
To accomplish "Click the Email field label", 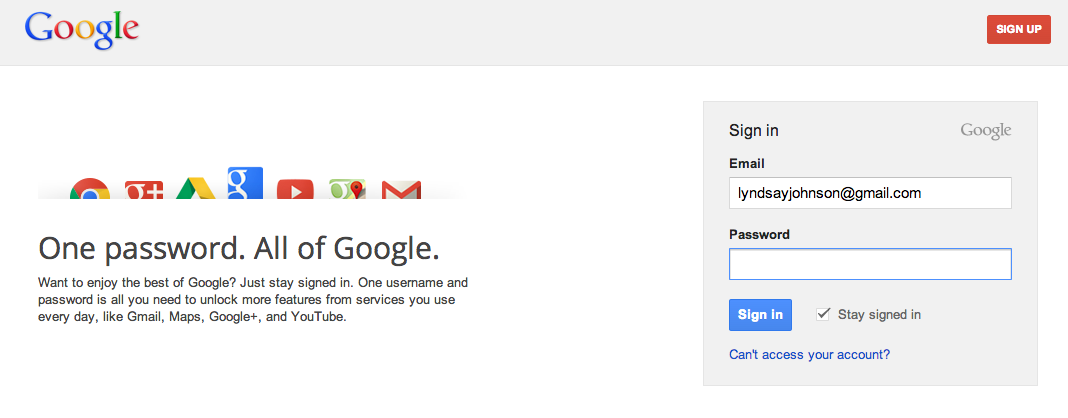I will coord(746,163).
